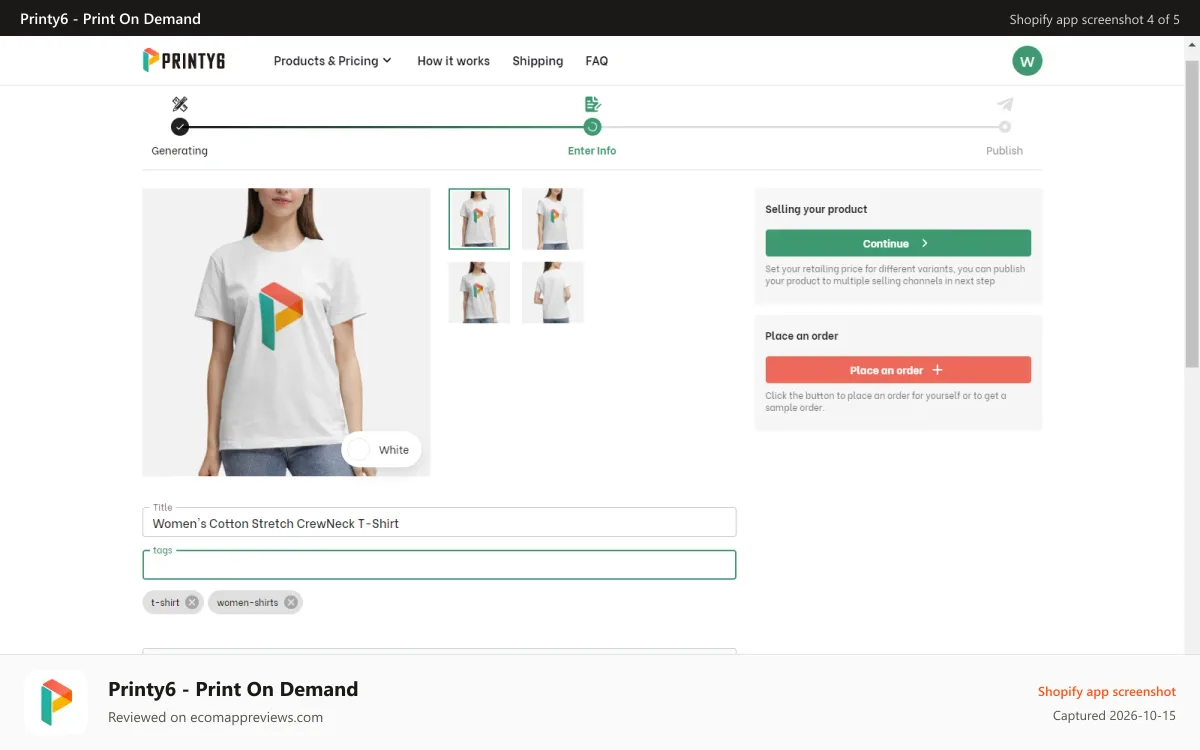Select the White color swatch
This screenshot has width=1200, height=750.
381,450
